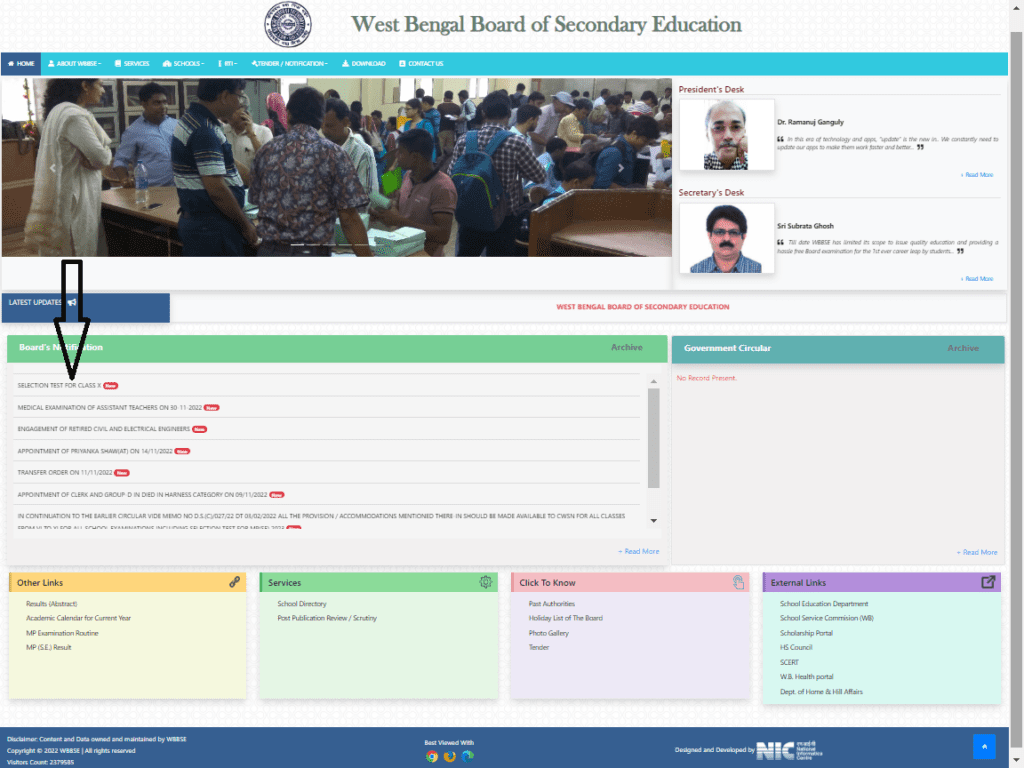Open Sri Subrata Ghosh's portrait photo
Viewport: 1024px width, 768px height.
tap(726, 238)
